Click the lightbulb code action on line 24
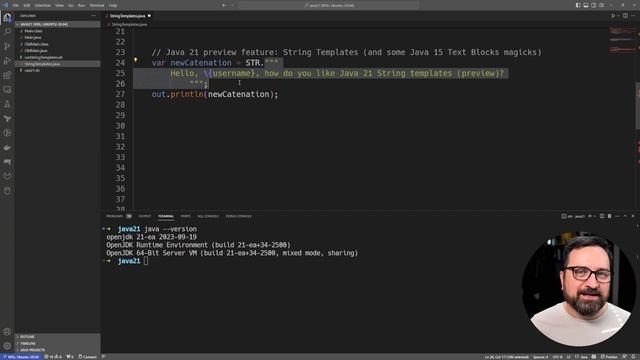The image size is (640, 360). click(136, 60)
